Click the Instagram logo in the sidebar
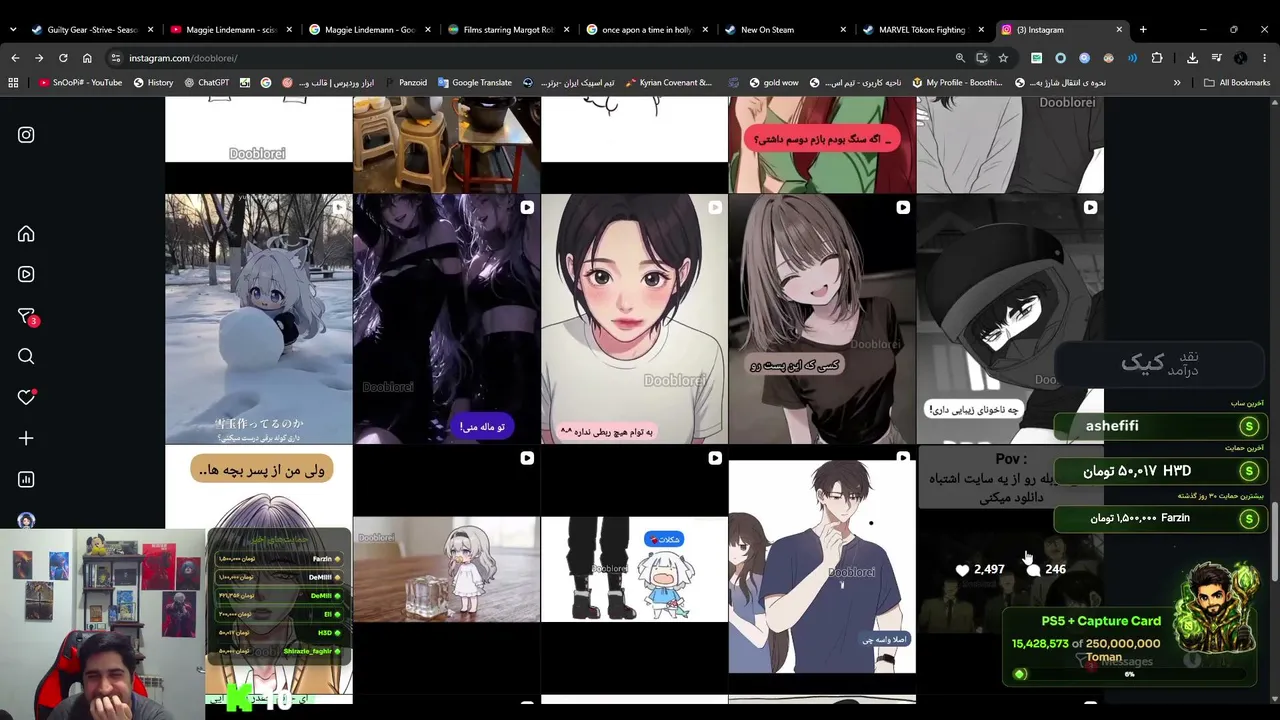The width and height of the screenshot is (1280, 720). coord(26,135)
